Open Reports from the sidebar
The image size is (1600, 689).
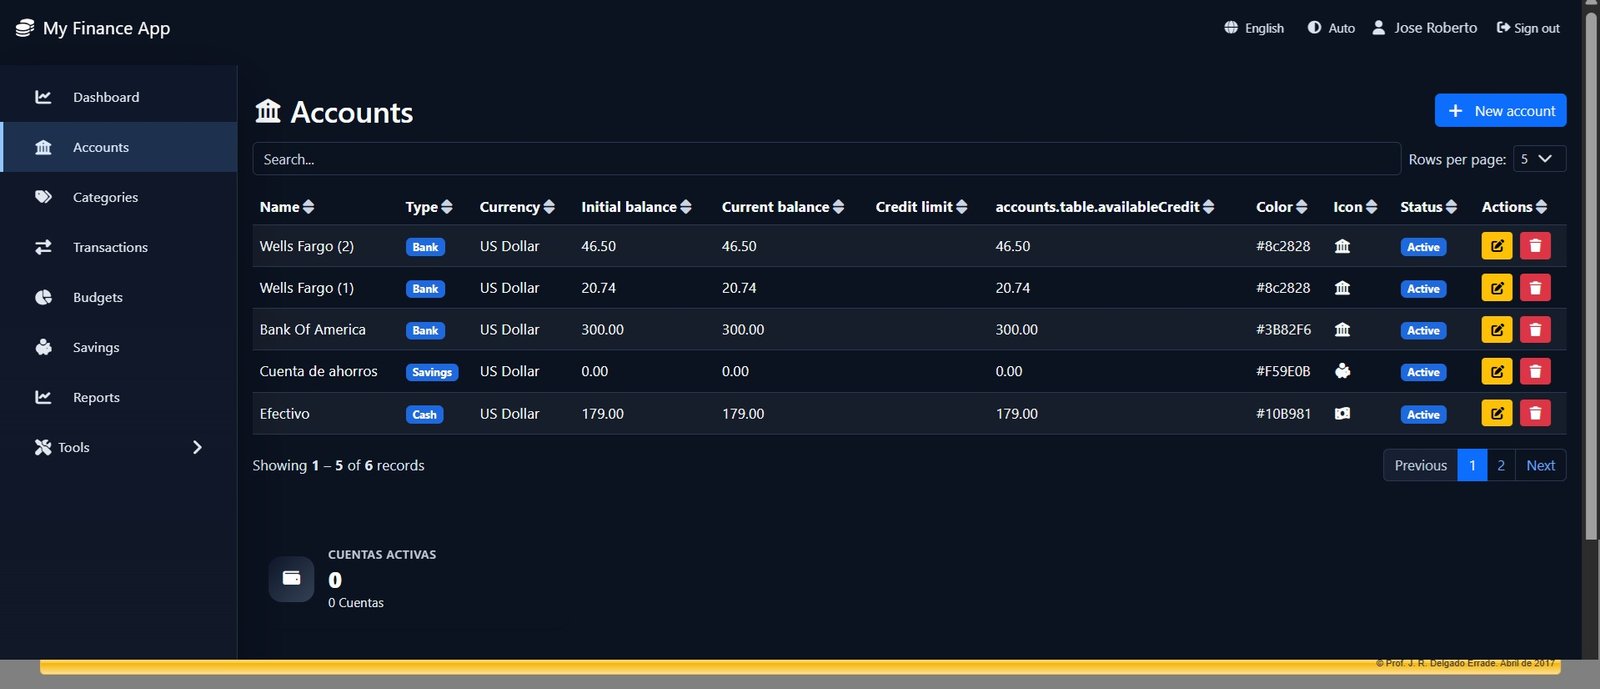(x=119, y=397)
